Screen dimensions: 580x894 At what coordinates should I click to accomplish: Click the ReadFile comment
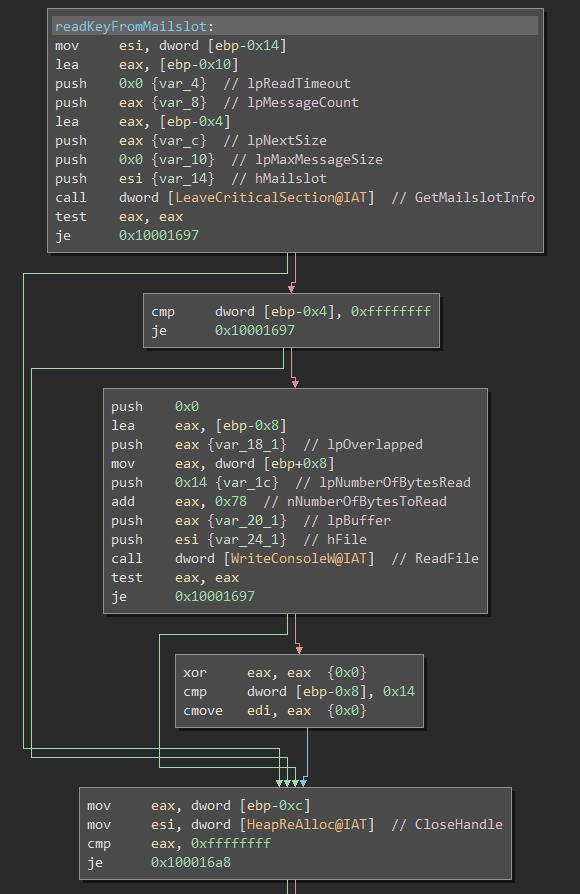435,558
